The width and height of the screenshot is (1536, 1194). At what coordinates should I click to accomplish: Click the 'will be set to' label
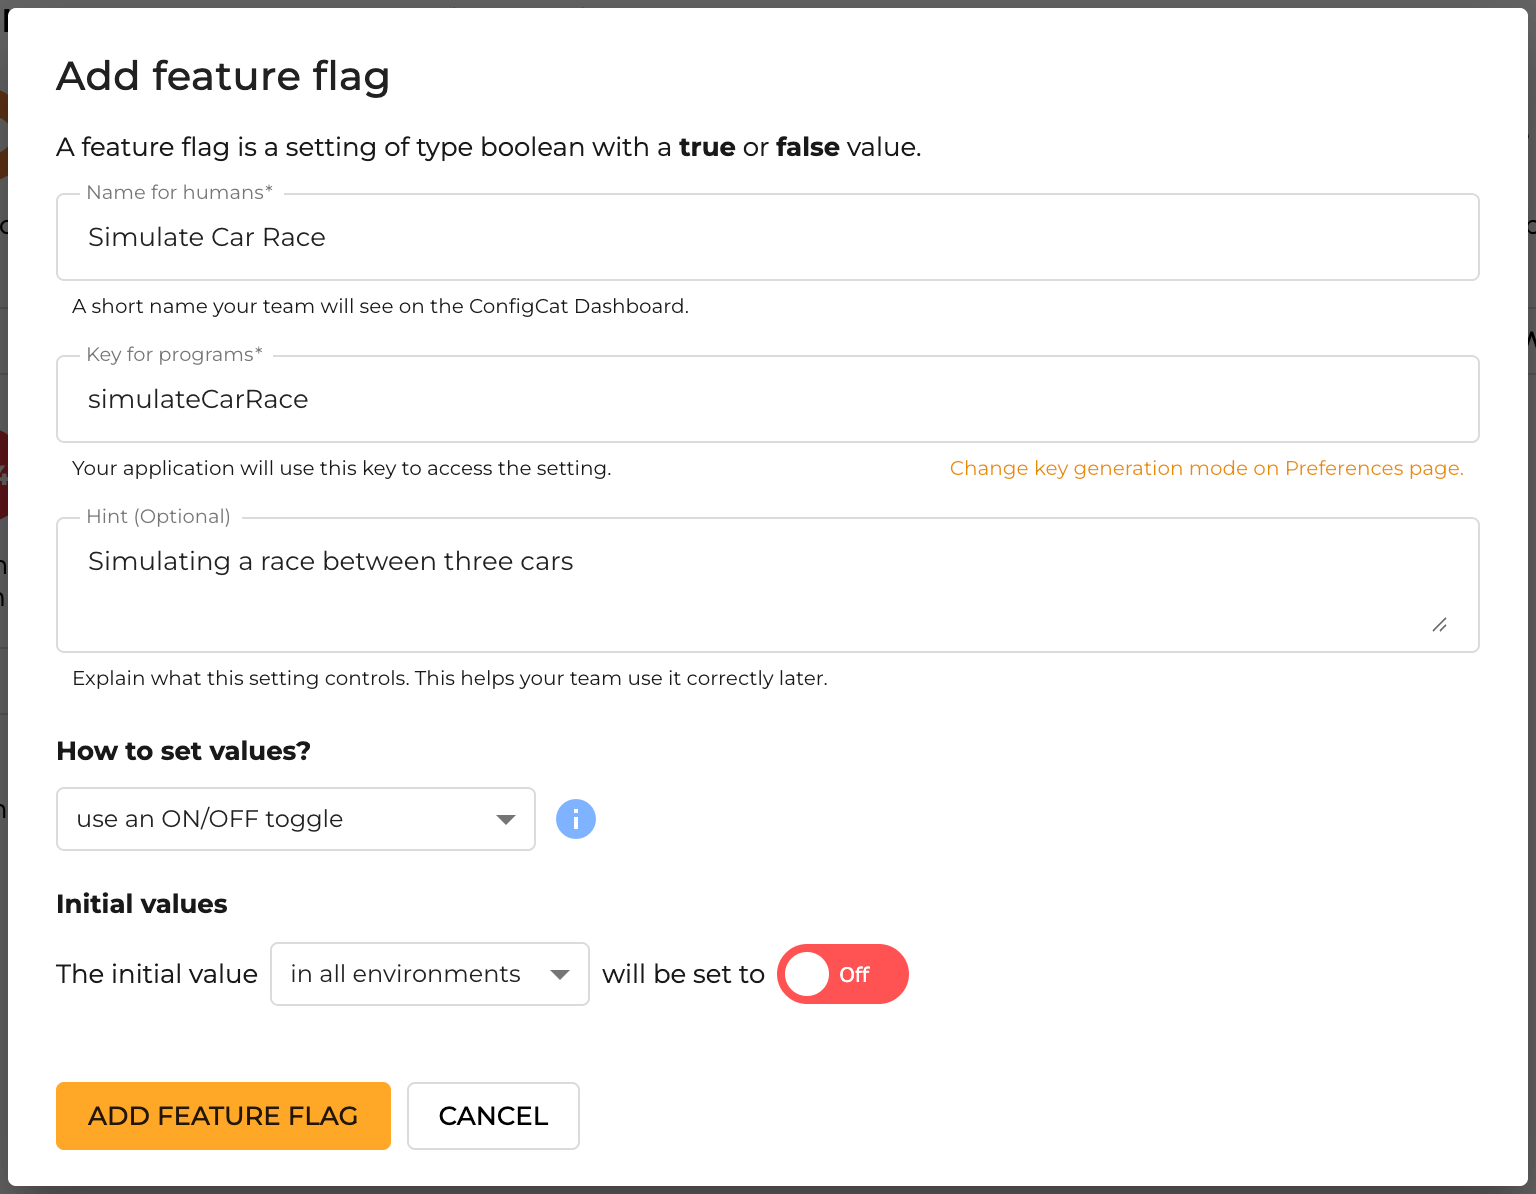[683, 974]
